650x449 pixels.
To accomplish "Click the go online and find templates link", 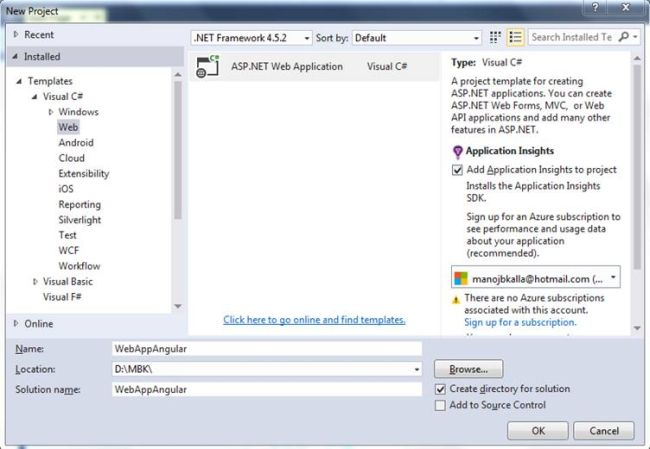I will (x=314, y=320).
